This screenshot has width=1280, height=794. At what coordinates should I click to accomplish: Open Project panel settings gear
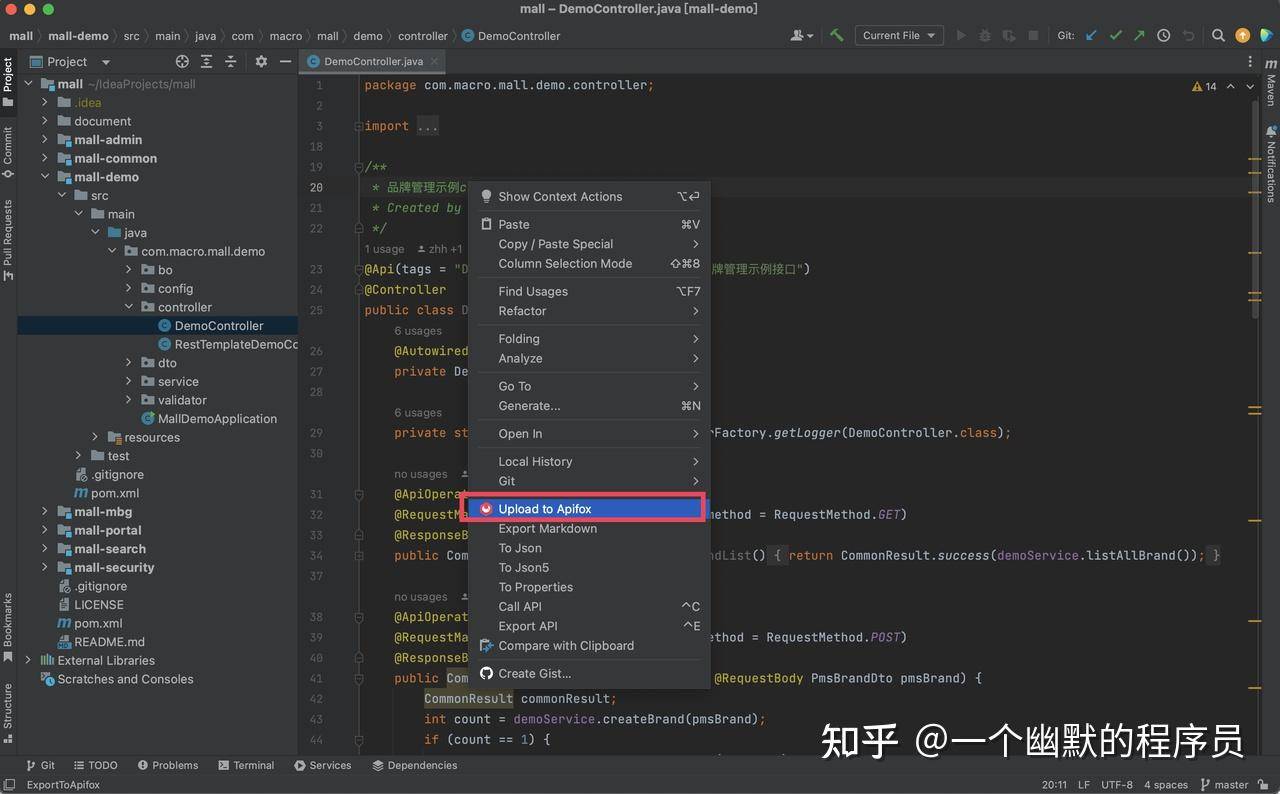click(x=261, y=61)
